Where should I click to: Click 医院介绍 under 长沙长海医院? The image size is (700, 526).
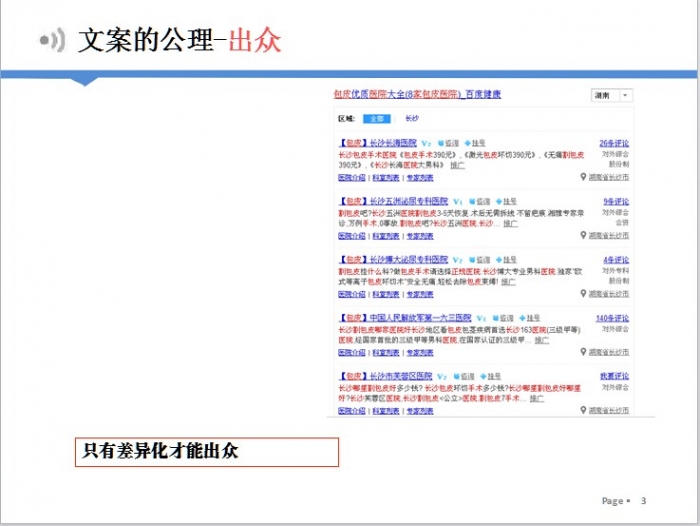352,178
